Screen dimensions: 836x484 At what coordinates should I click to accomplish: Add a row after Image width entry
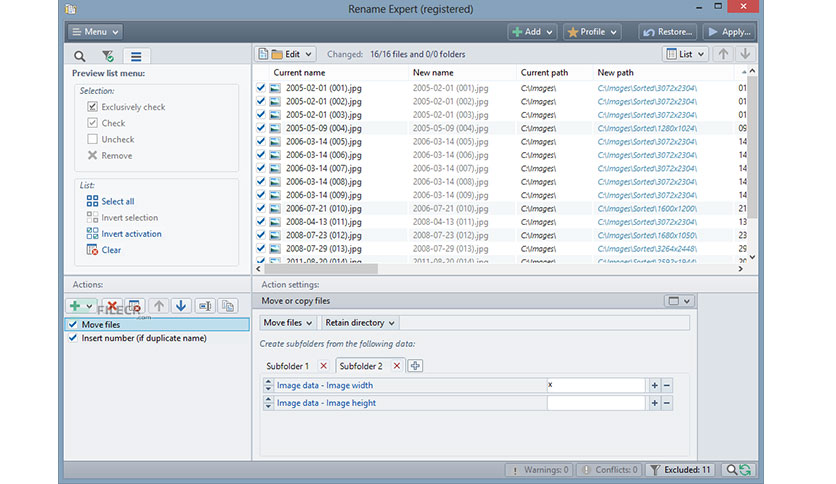click(x=654, y=385)
